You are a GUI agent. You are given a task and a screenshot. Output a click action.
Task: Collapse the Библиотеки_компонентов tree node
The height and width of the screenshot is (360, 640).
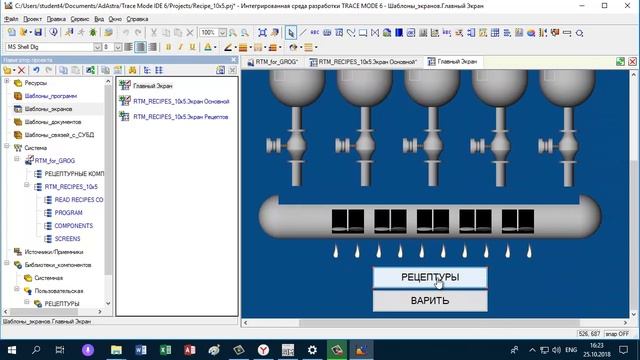coord(7,263)
